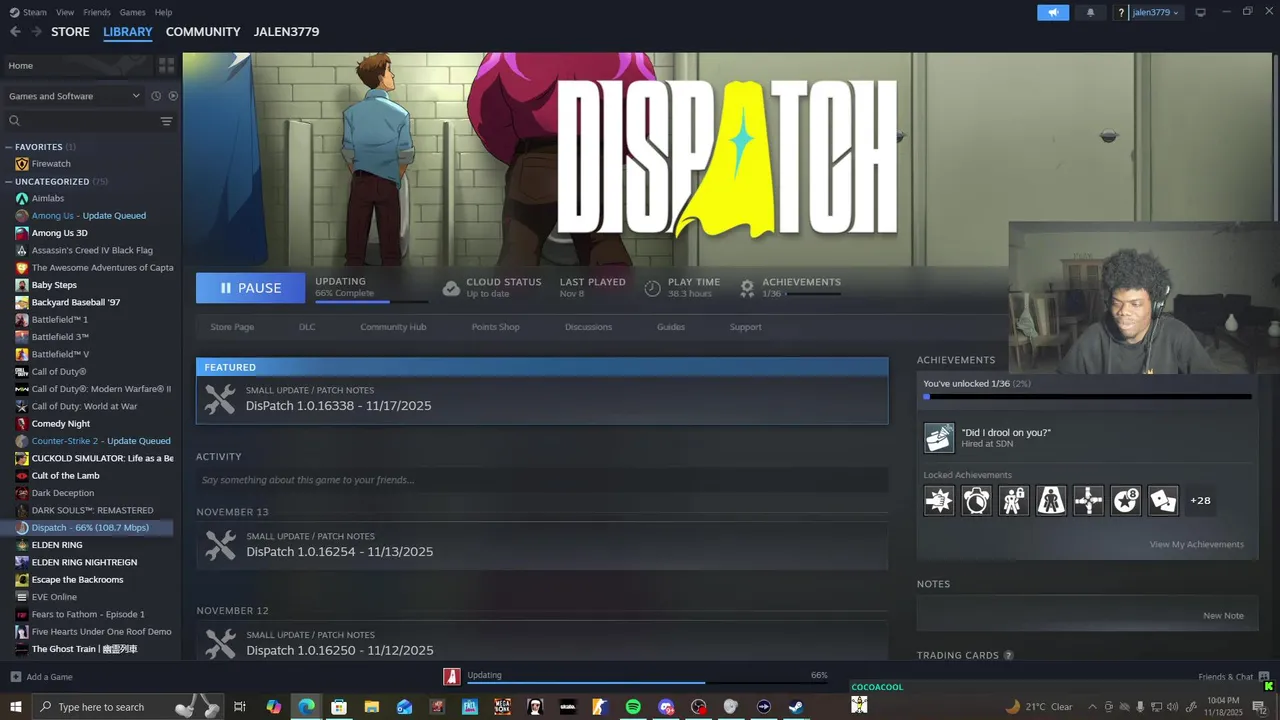Image resolution: width=1280 pixels, height=720 pixels.
Task: Click the first locked achievement icon
Action: (x=939, y=500)
